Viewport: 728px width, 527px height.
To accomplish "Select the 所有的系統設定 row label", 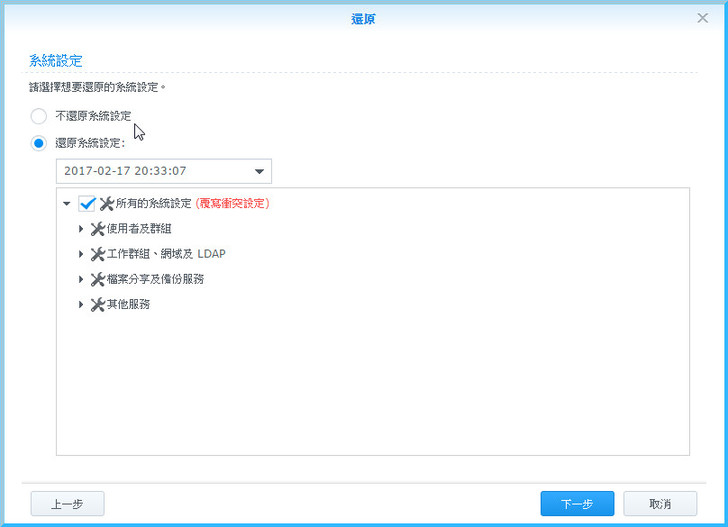I will (154, 203).
